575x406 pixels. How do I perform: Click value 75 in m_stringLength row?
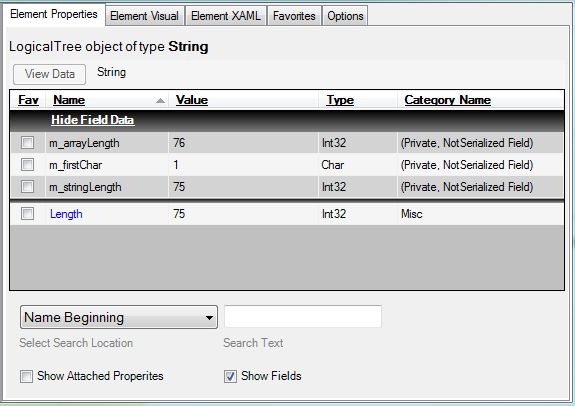pos(179,187)
